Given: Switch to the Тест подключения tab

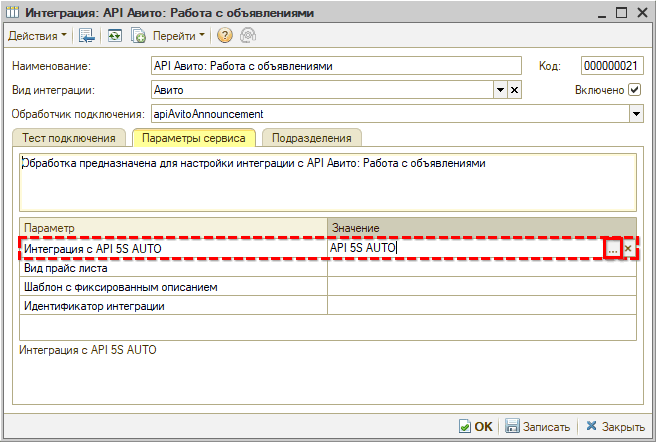Looking at the screenshot, I should point(70,138).
